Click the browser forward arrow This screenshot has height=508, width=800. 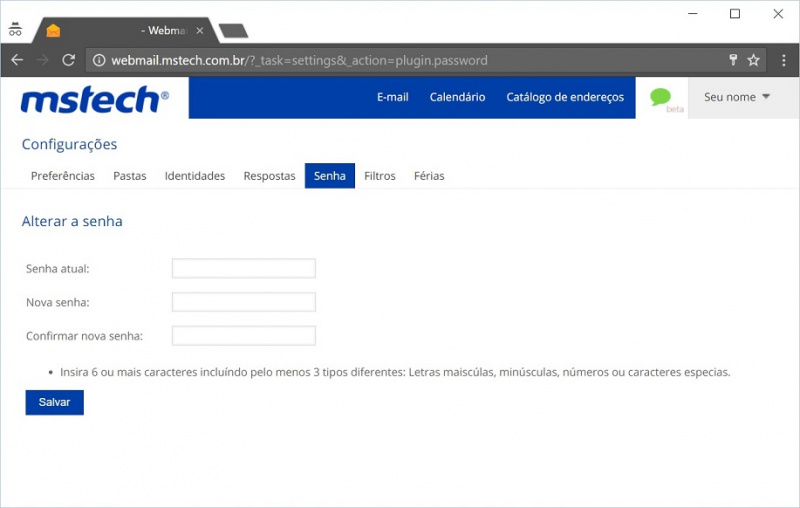point(43,60)
